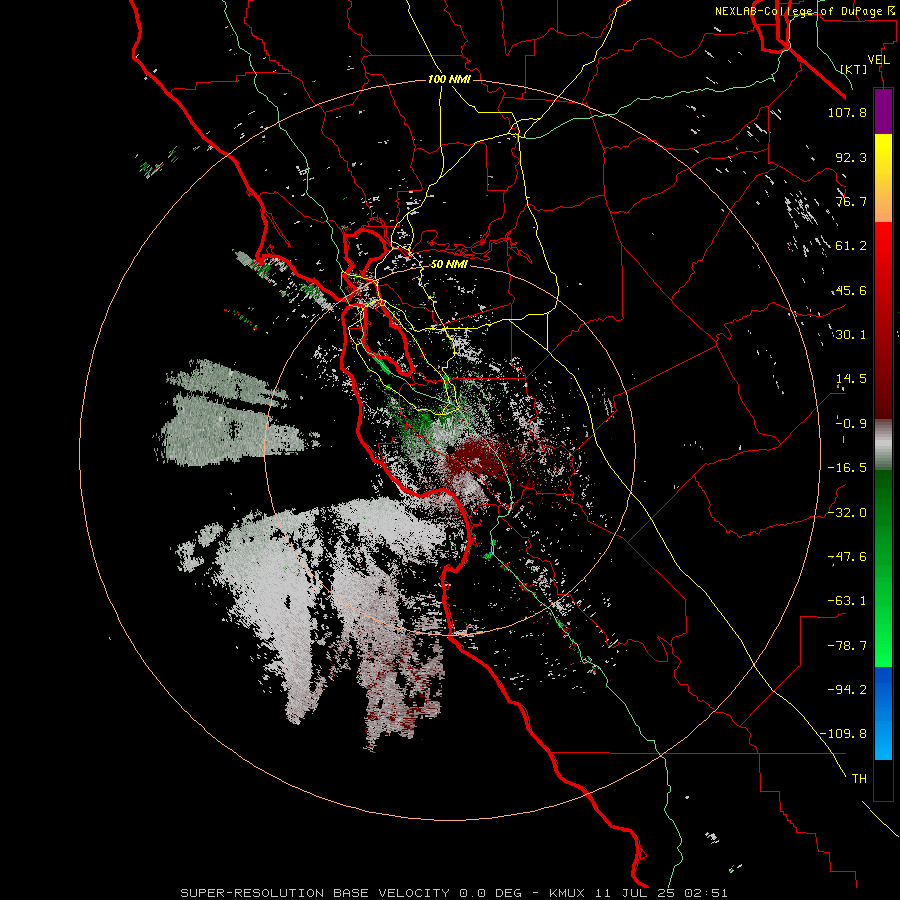Screen dimensions: 900x900
Task: Click the 76.7 velocity scale value
Action: pyautogui.click(x=851, y=201)
